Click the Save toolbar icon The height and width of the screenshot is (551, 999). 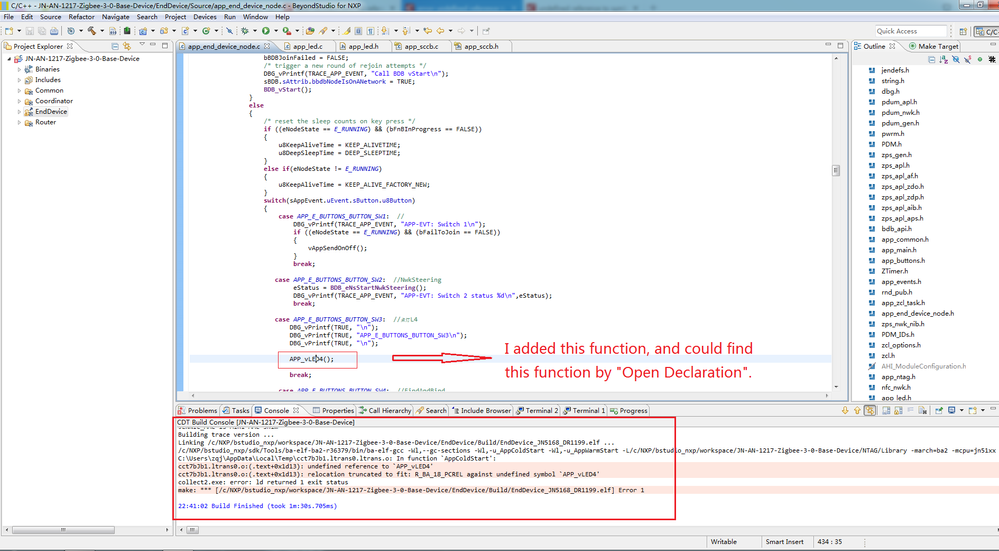29,31
